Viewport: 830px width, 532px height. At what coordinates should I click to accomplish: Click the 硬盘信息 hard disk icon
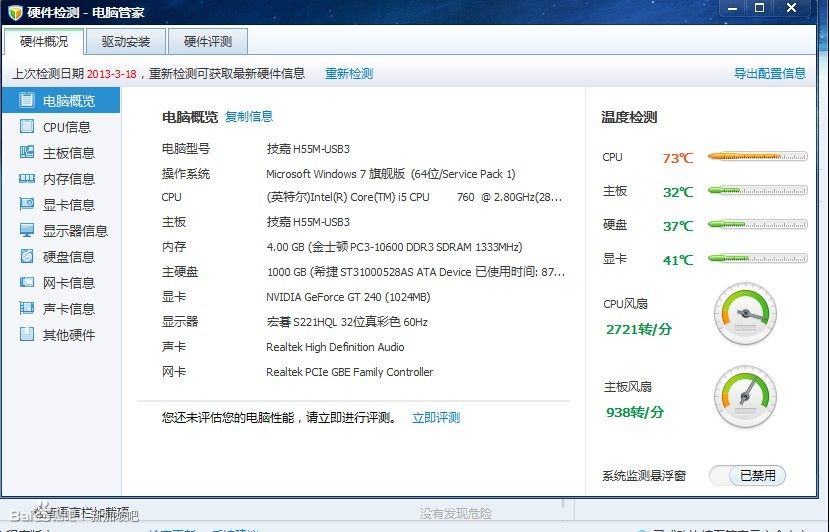click(26, 256)
